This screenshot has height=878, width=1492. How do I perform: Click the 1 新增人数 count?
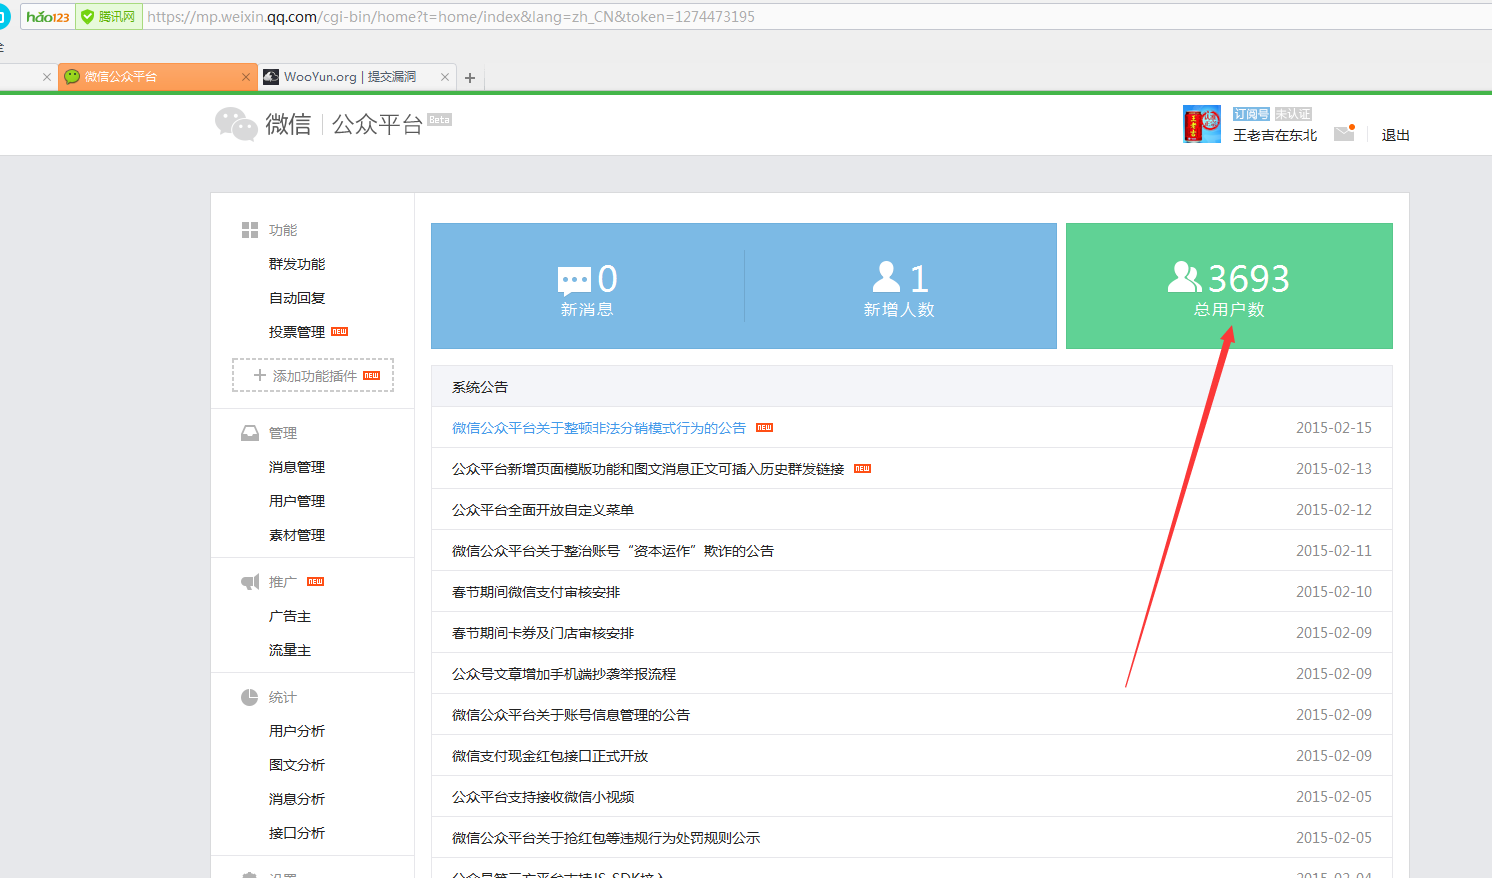[x=919, y=279]
